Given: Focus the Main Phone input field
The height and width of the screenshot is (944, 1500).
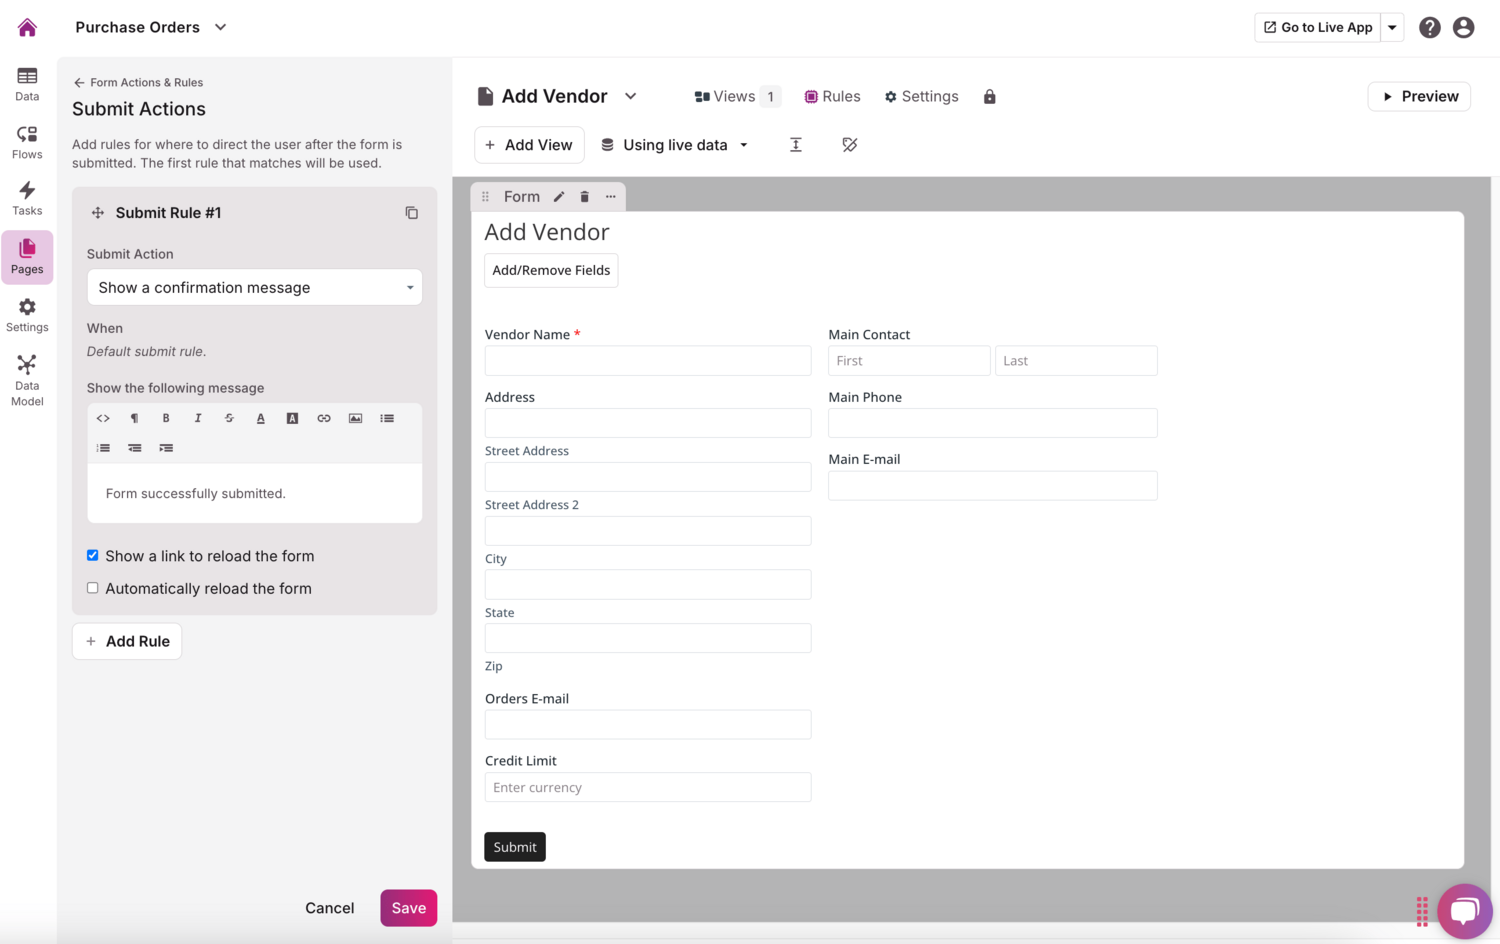Looking at the screenshot, I should [x=993, y=423].
